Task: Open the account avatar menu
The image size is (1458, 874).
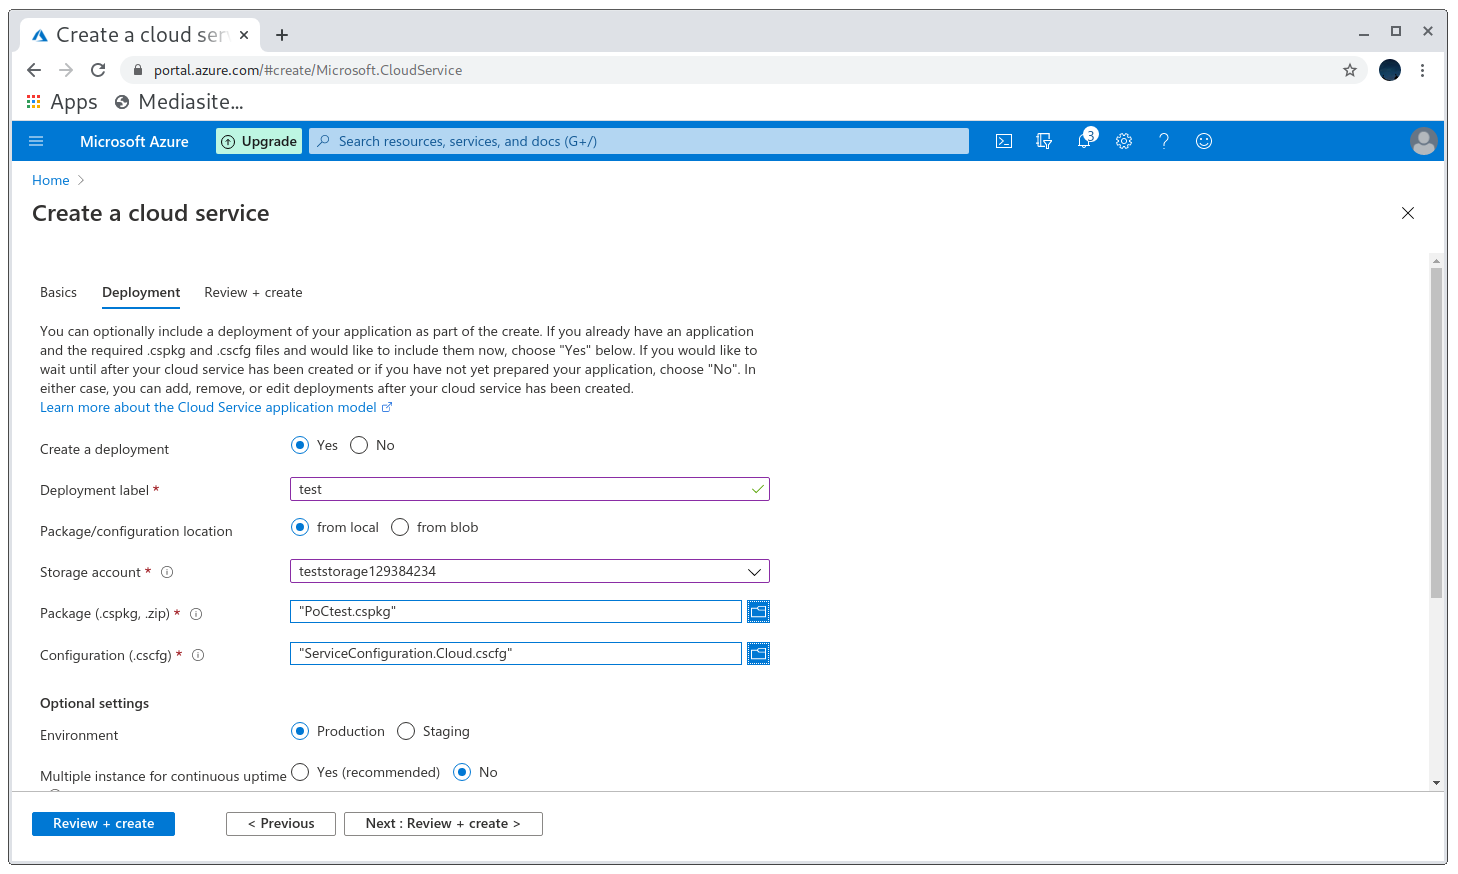Action: point(1424,141)
